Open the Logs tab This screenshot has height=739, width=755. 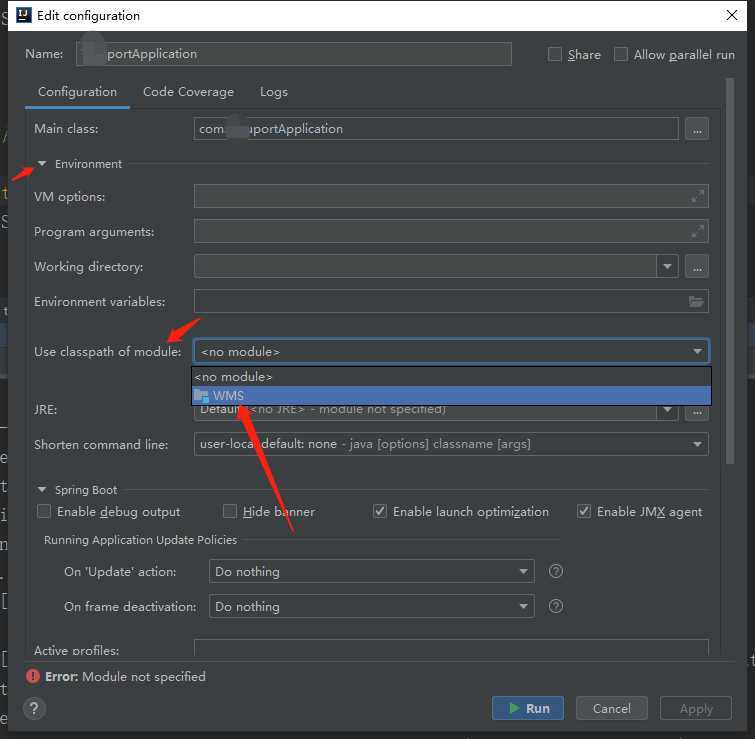click(273, 92)
